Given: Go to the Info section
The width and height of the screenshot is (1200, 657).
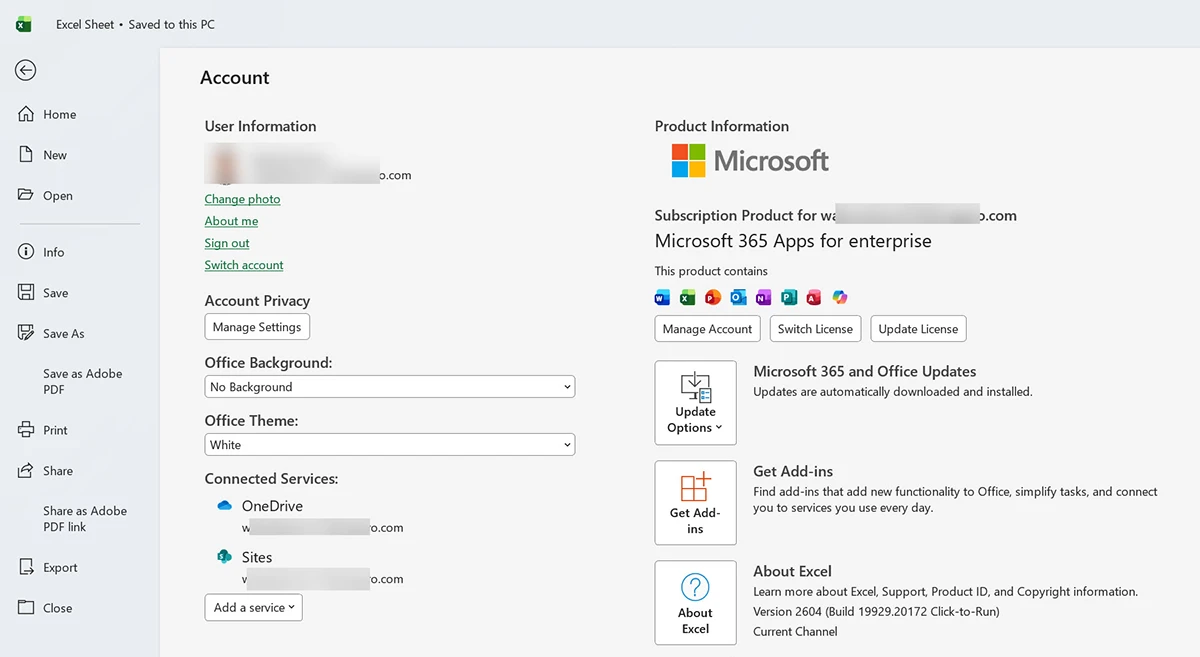Looking at the screenshot, I should (54, 252).
